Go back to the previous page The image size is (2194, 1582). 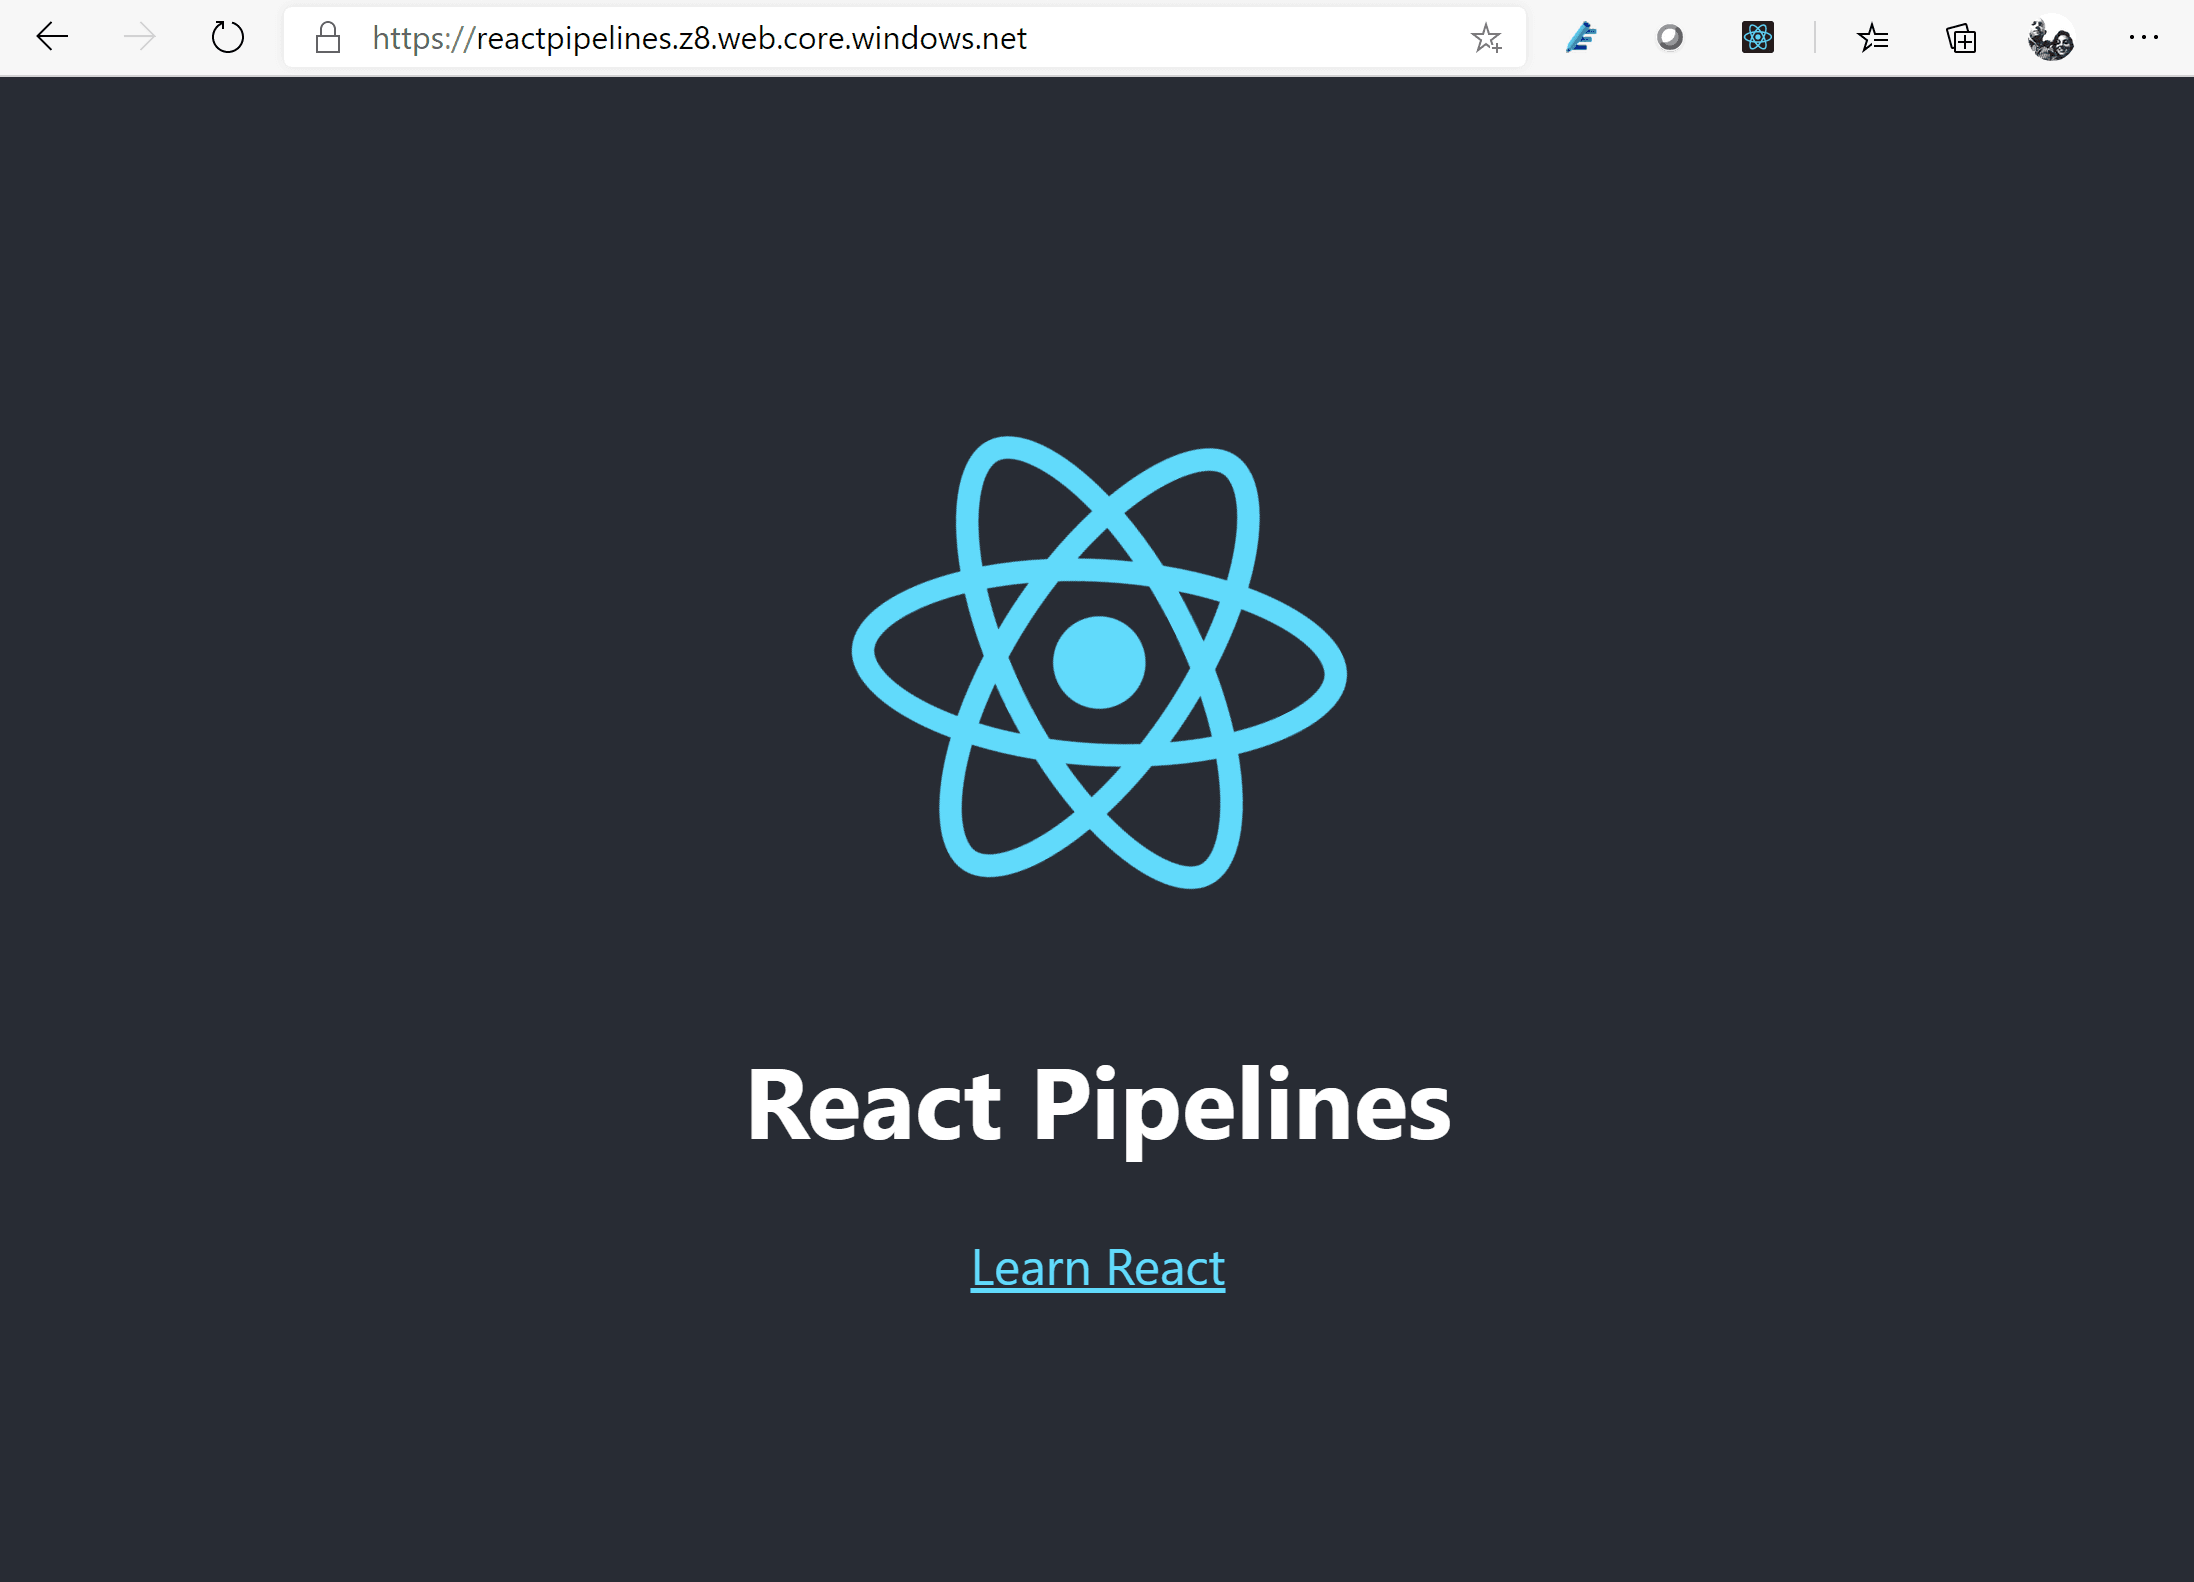coord(52,38)
